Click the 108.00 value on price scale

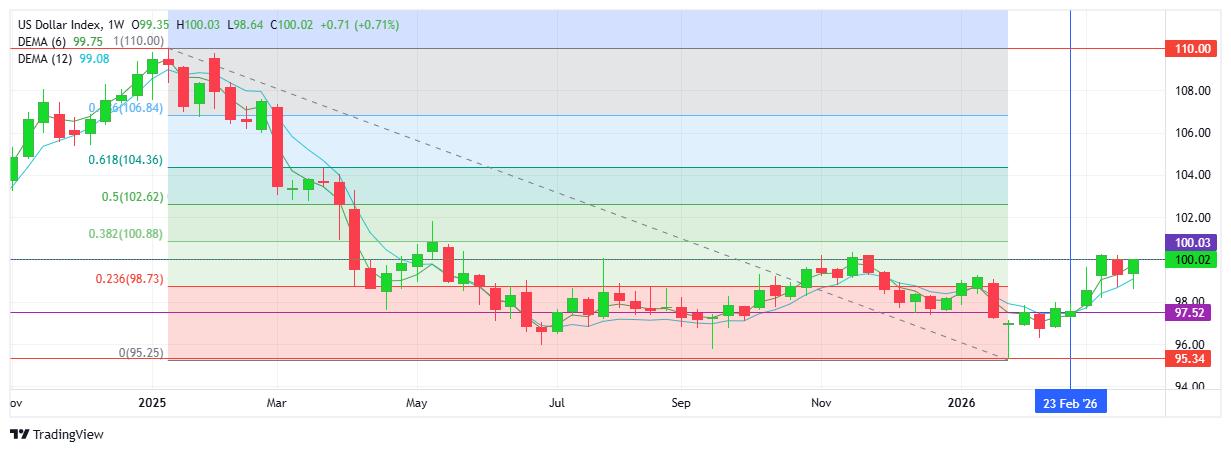1193,91
